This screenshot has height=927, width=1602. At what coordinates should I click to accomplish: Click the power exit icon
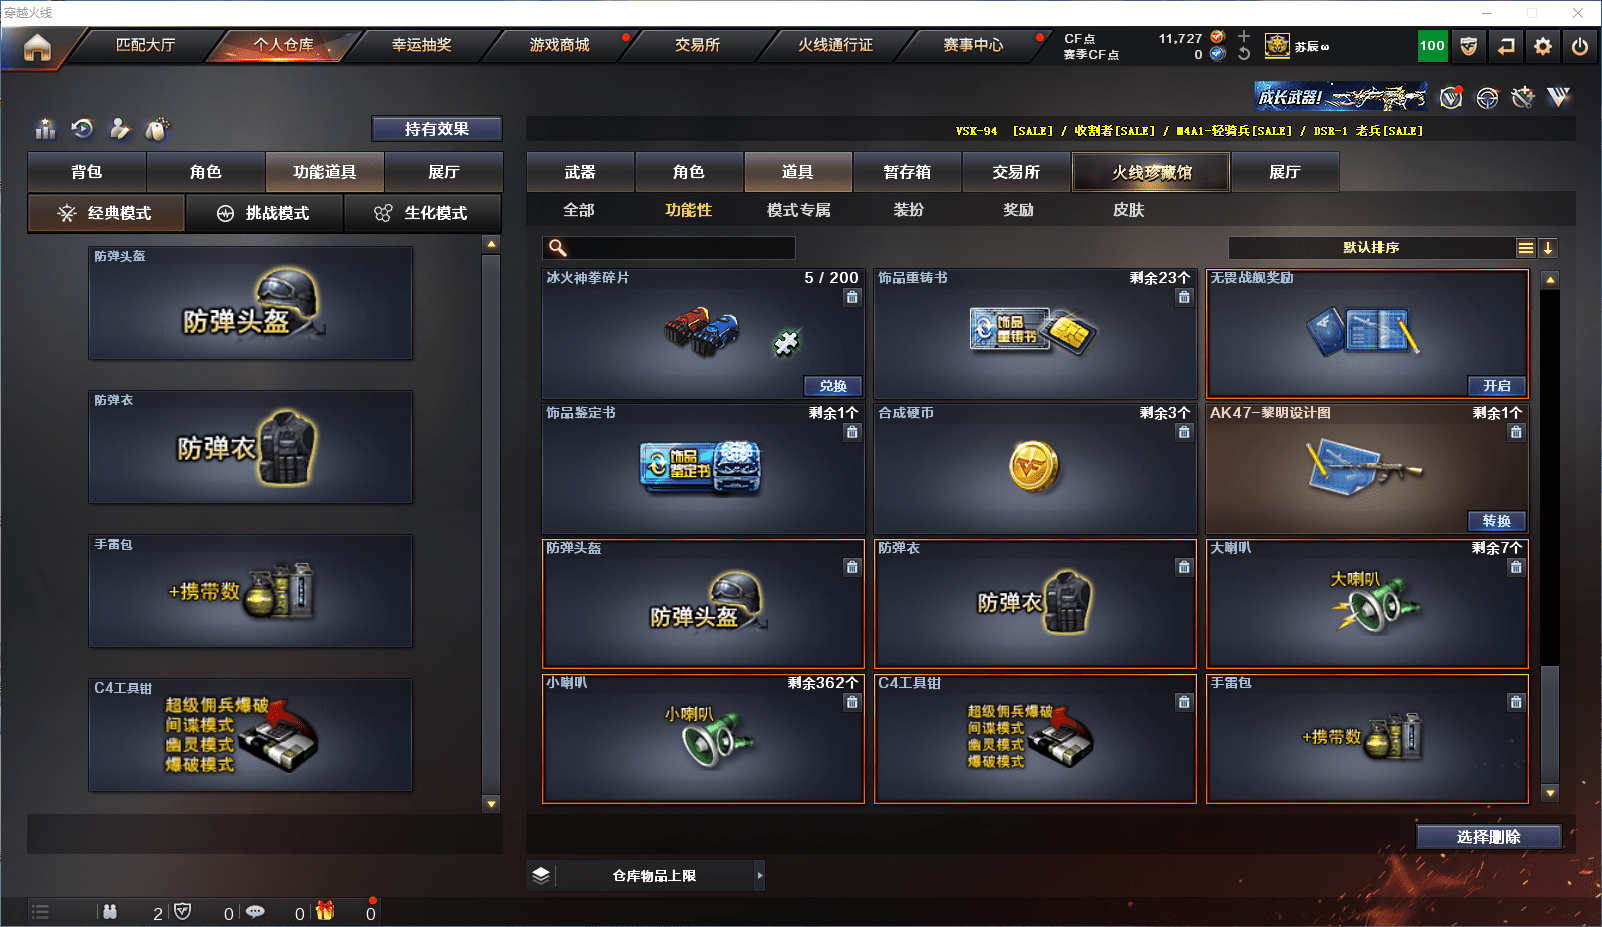[x=1580, y=46]
